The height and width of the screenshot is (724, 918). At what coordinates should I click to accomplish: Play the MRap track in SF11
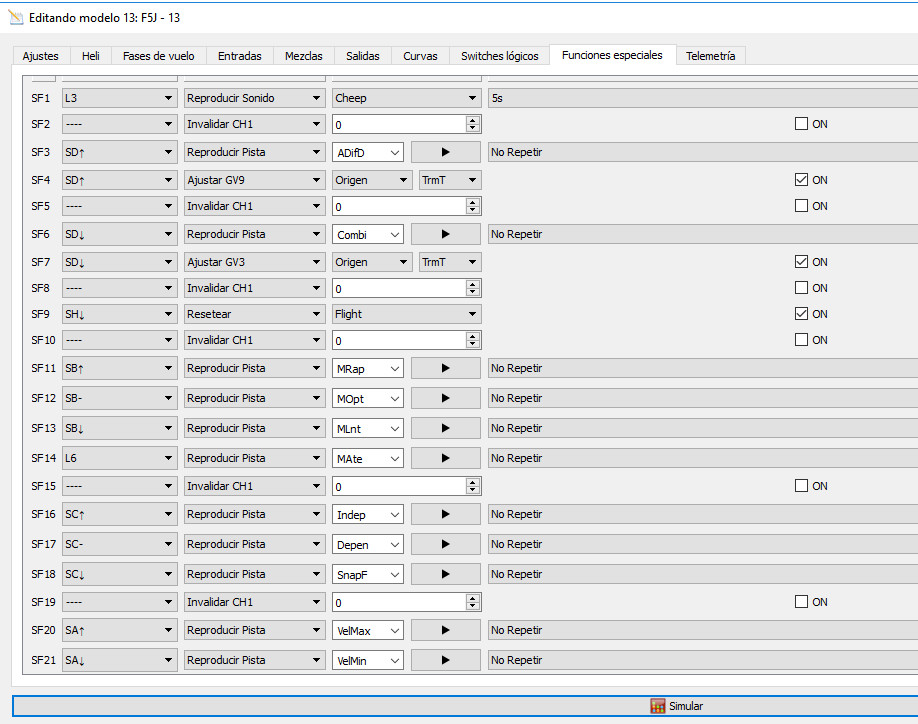(445, 368)
